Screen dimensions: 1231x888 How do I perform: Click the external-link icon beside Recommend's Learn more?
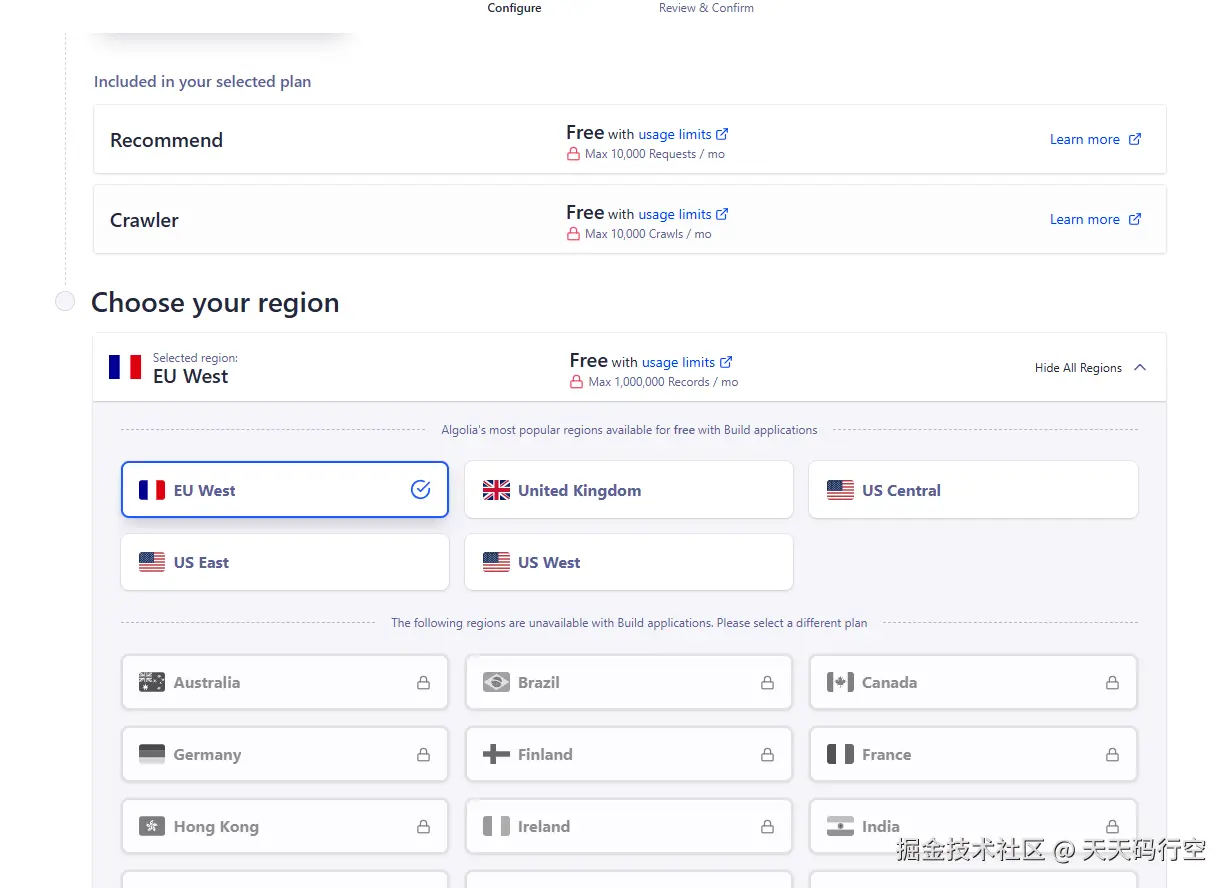point(1135,140)
